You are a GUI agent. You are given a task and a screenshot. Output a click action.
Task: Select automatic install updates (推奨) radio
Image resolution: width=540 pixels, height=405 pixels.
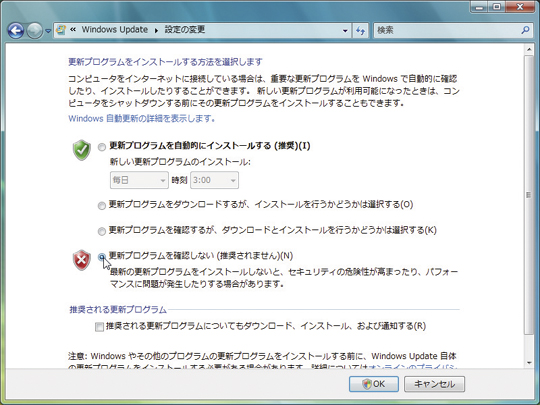click(102, 147)
